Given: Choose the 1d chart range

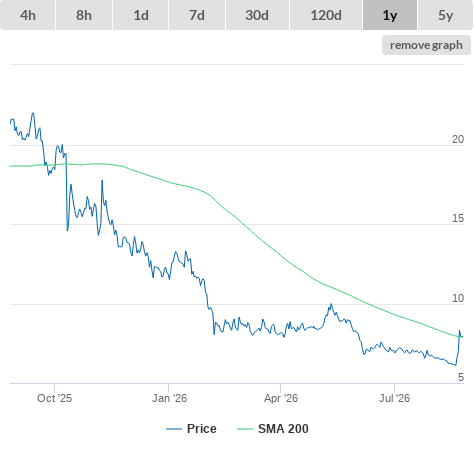Looking at the screenshot, I should [x=141, y=15].
